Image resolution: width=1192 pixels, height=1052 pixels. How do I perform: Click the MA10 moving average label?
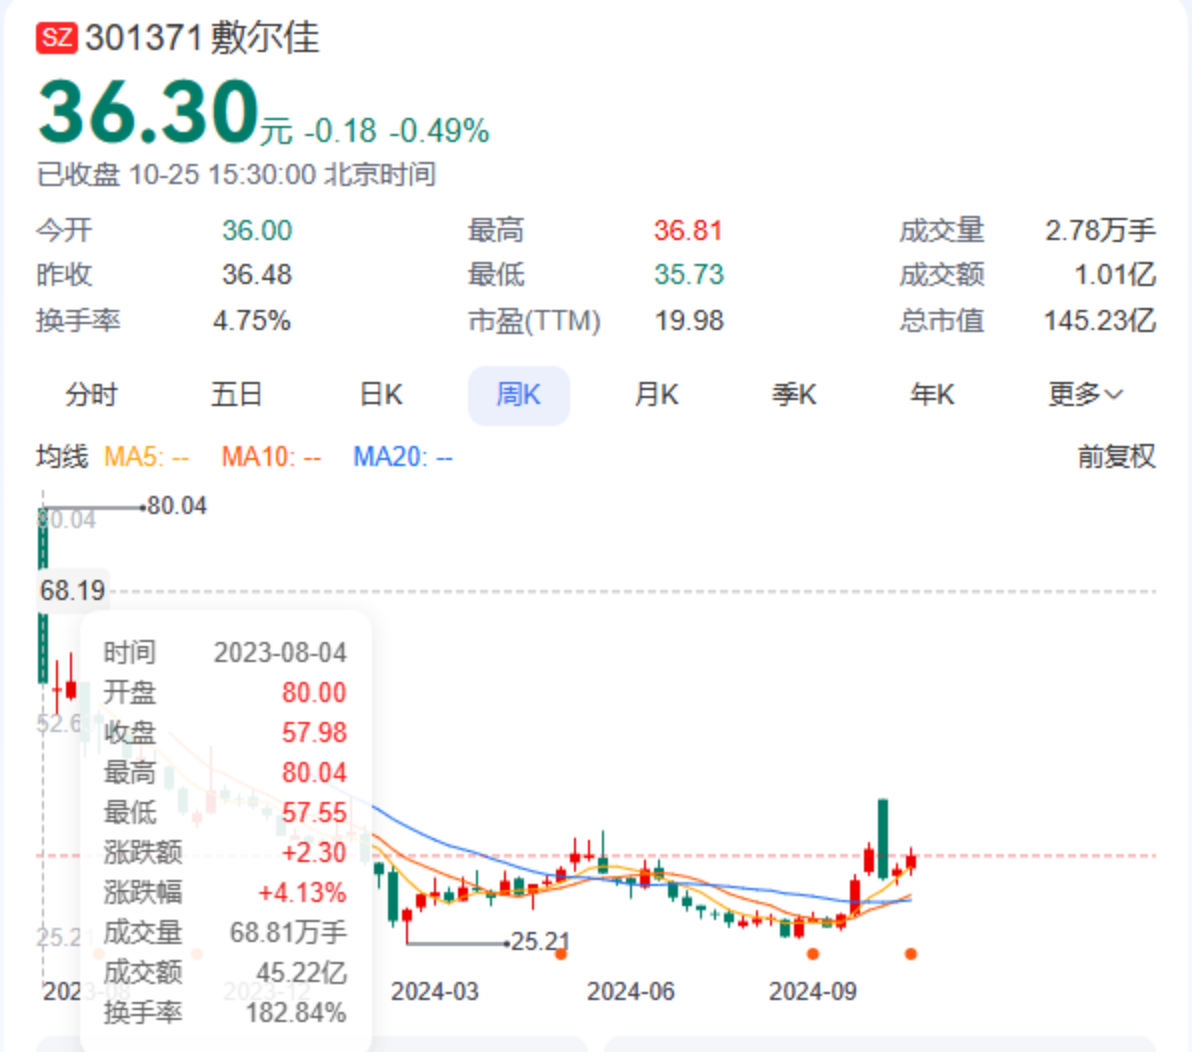pyautogui.click(x=271, y=457)
